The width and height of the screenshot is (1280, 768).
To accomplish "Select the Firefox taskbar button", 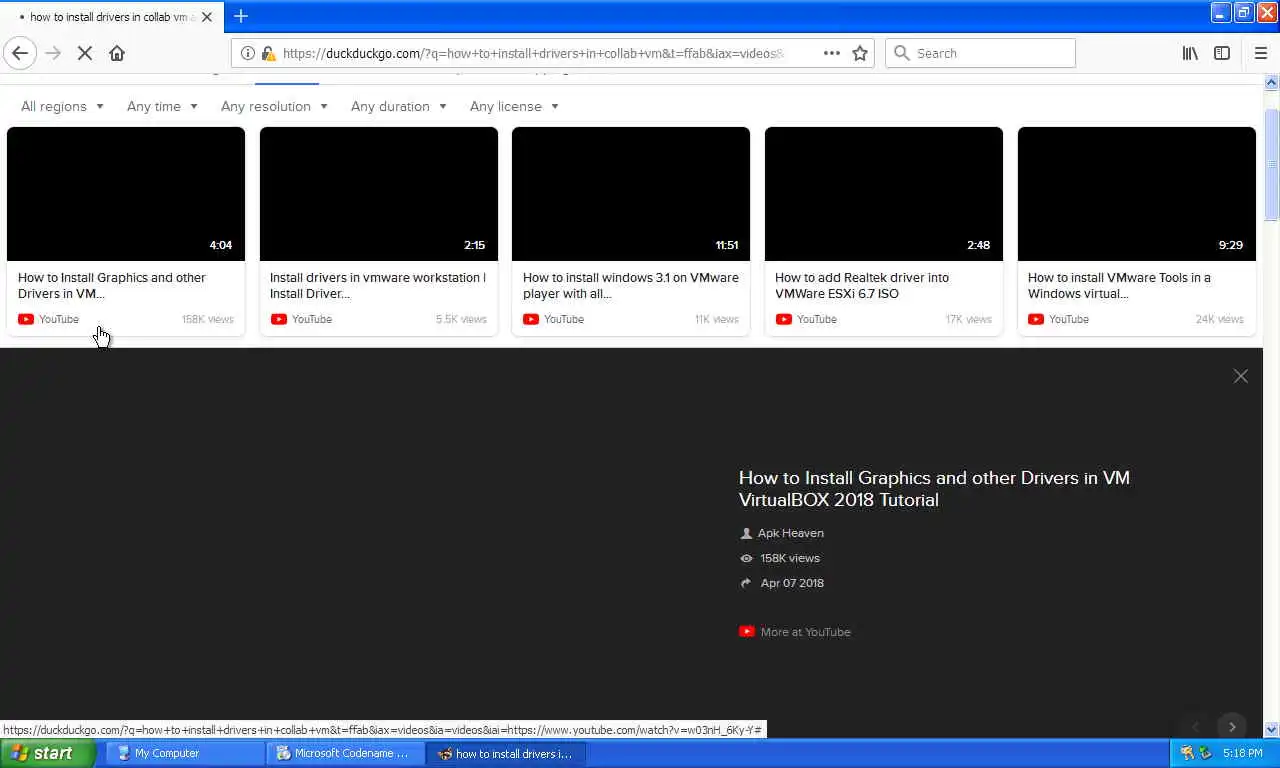I will tap(505, 753).
